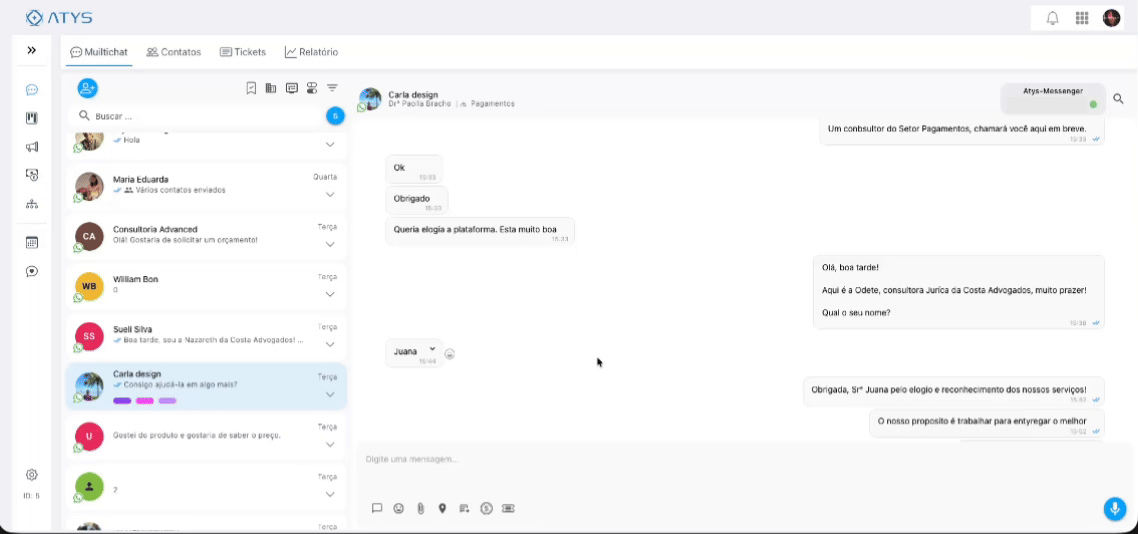Click the location pin icon
This screenshot has height=534, width=1138.
click(442, 508)
